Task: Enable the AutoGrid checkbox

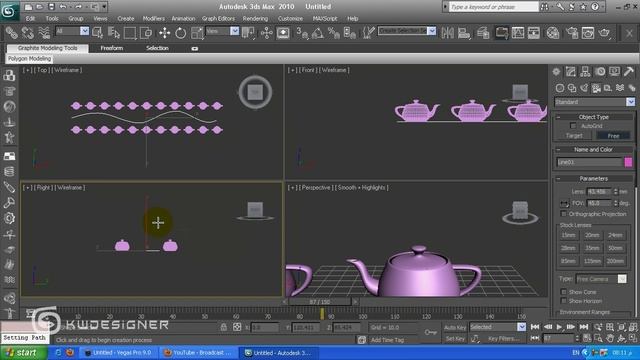Action: point(573,126)
